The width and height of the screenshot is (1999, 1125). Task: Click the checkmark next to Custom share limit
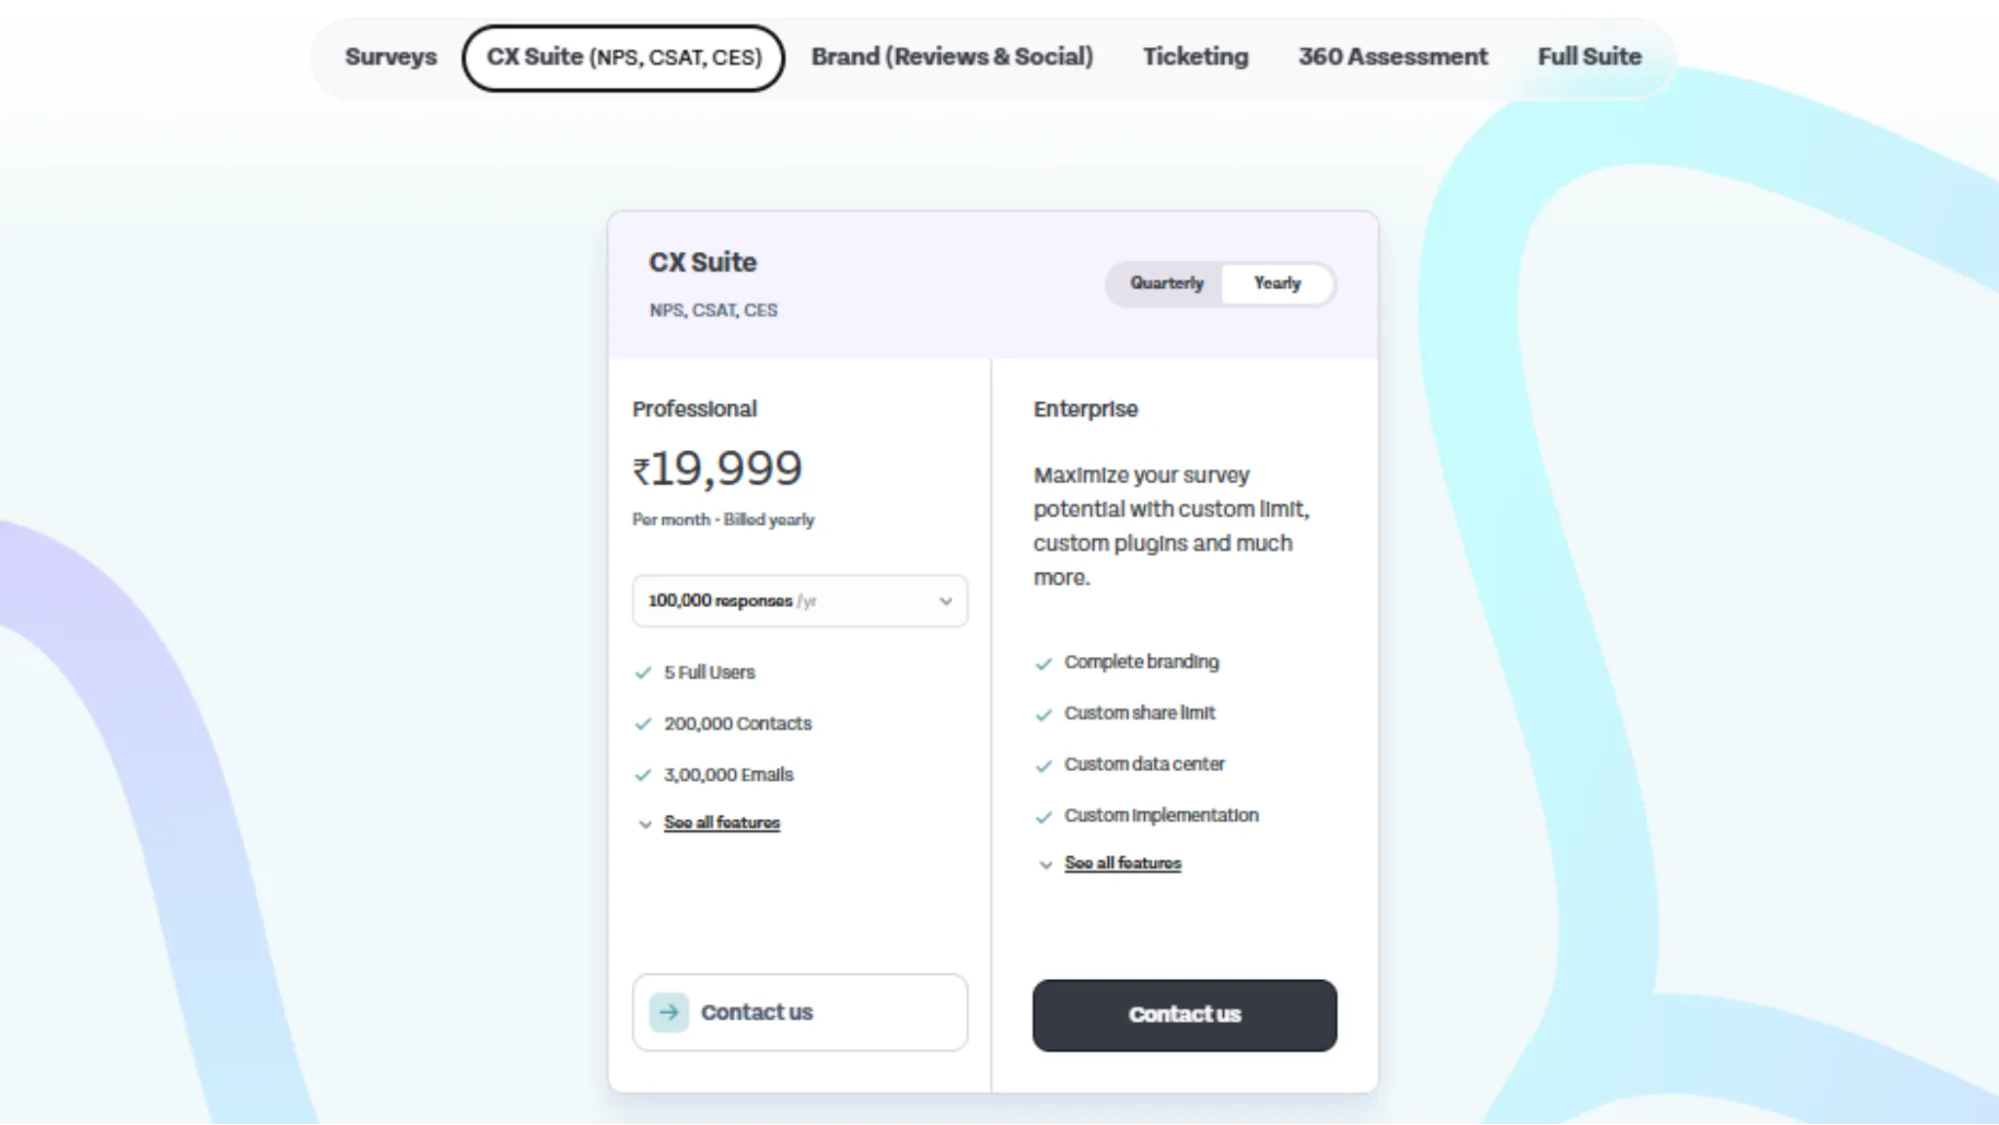click(1043, 714)
